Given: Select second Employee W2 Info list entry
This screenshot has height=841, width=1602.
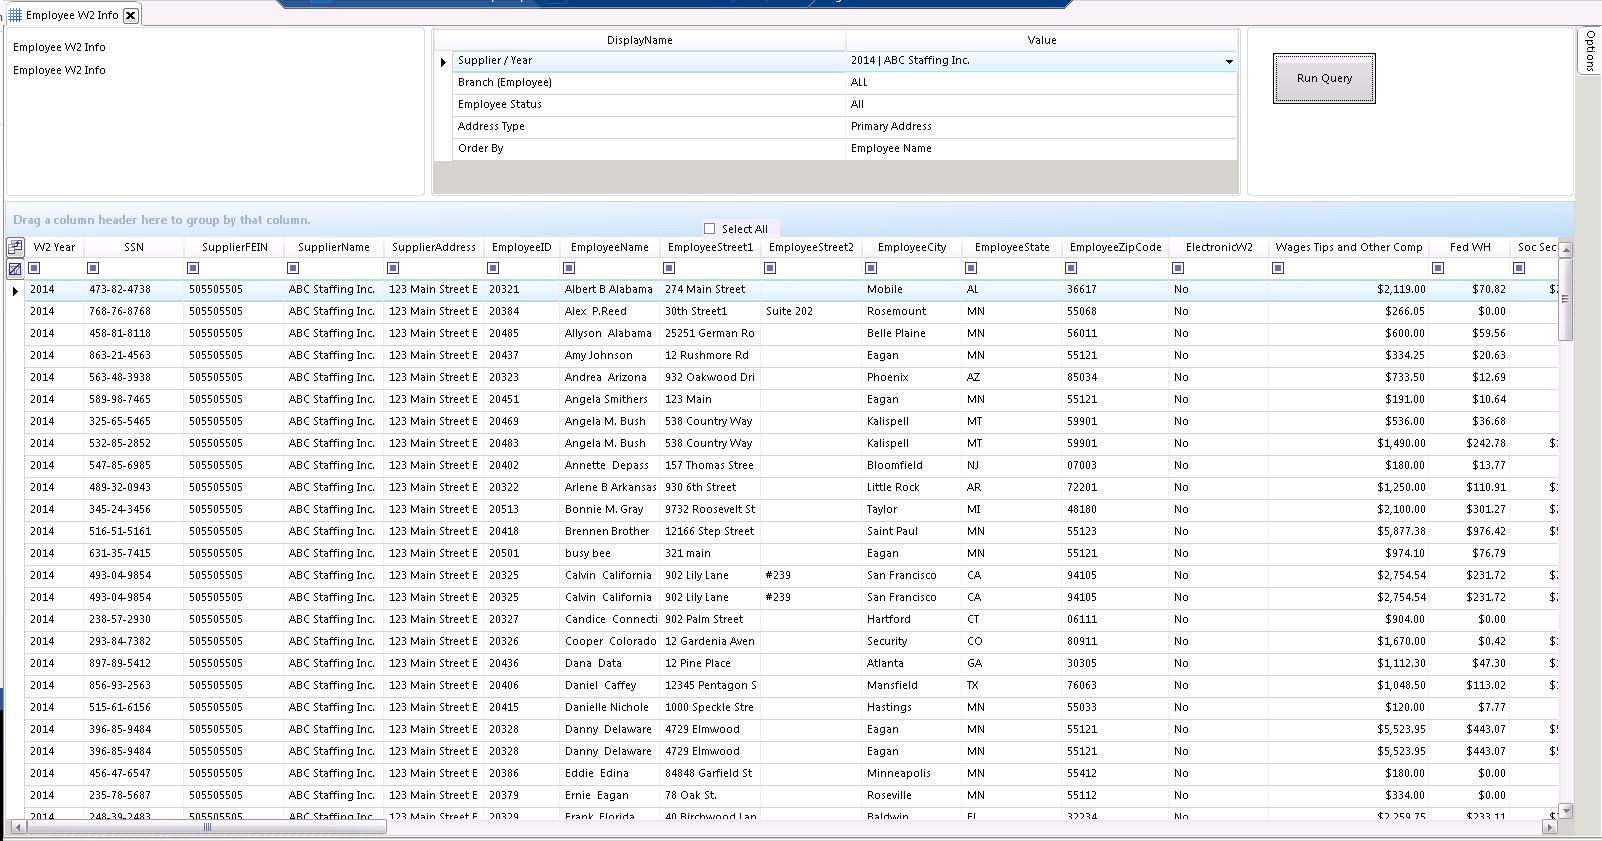Looking at the screenshot, I should 59,70.
